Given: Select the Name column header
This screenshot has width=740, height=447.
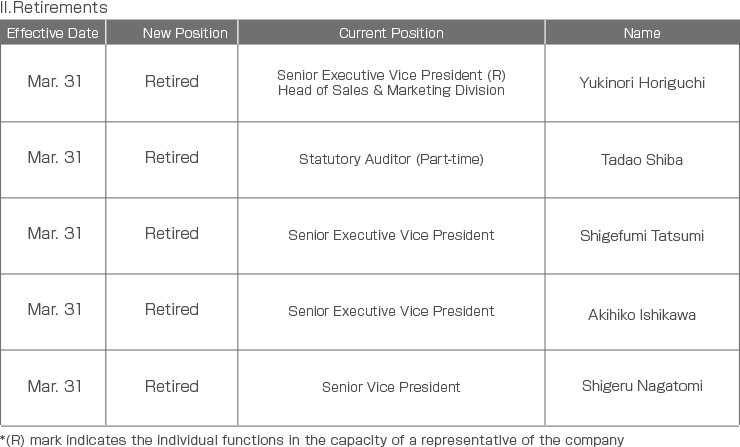Looking at the screenshot, I should (x=642, y=33).
